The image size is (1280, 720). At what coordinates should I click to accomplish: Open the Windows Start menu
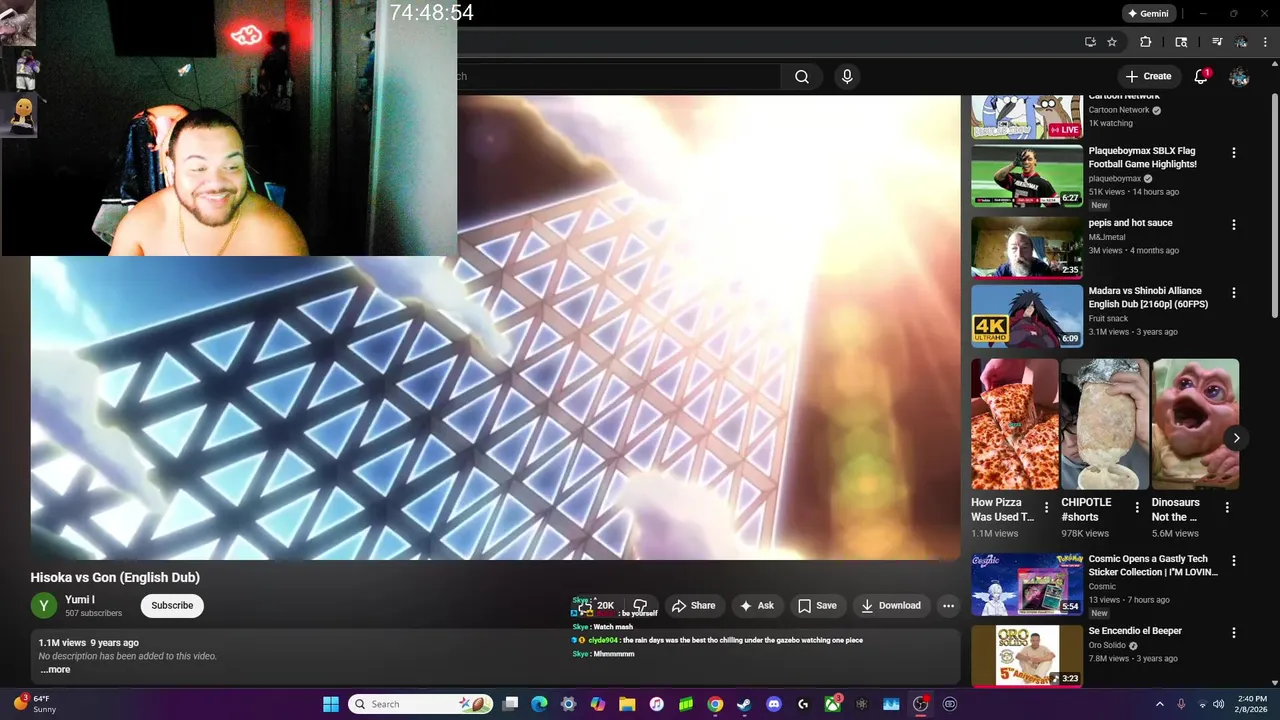coord(331,704)
